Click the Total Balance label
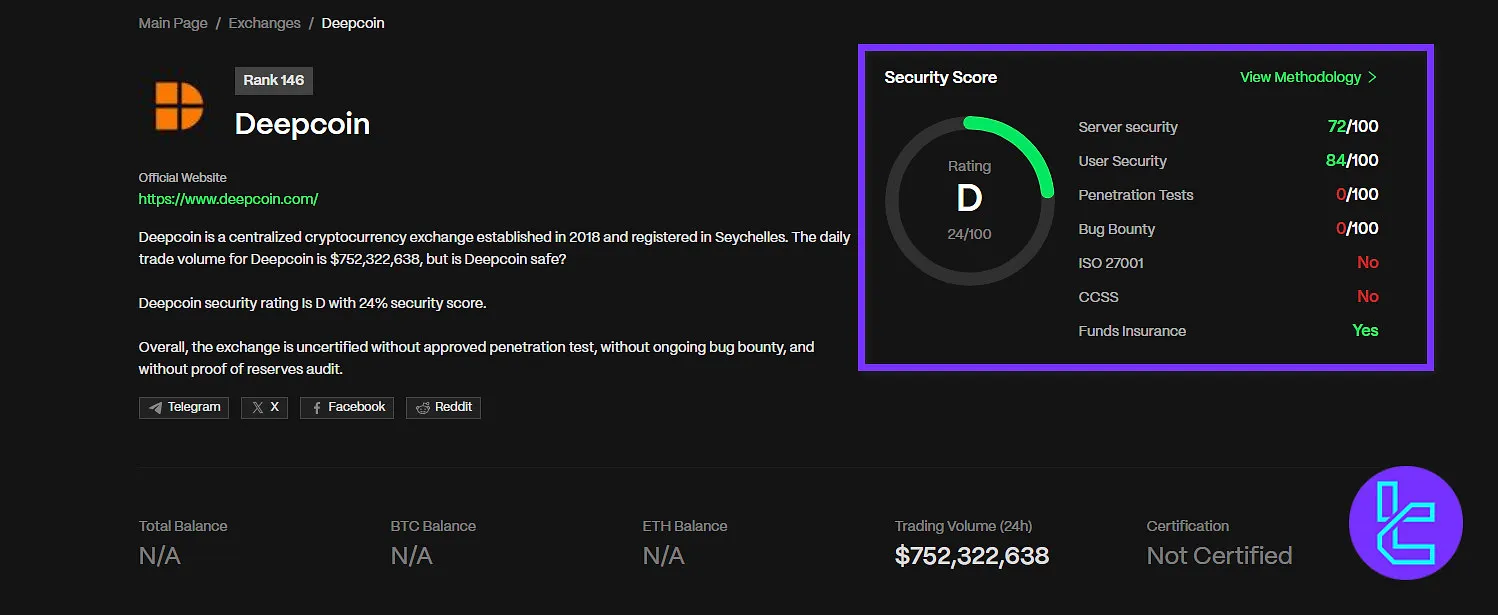 183,526
